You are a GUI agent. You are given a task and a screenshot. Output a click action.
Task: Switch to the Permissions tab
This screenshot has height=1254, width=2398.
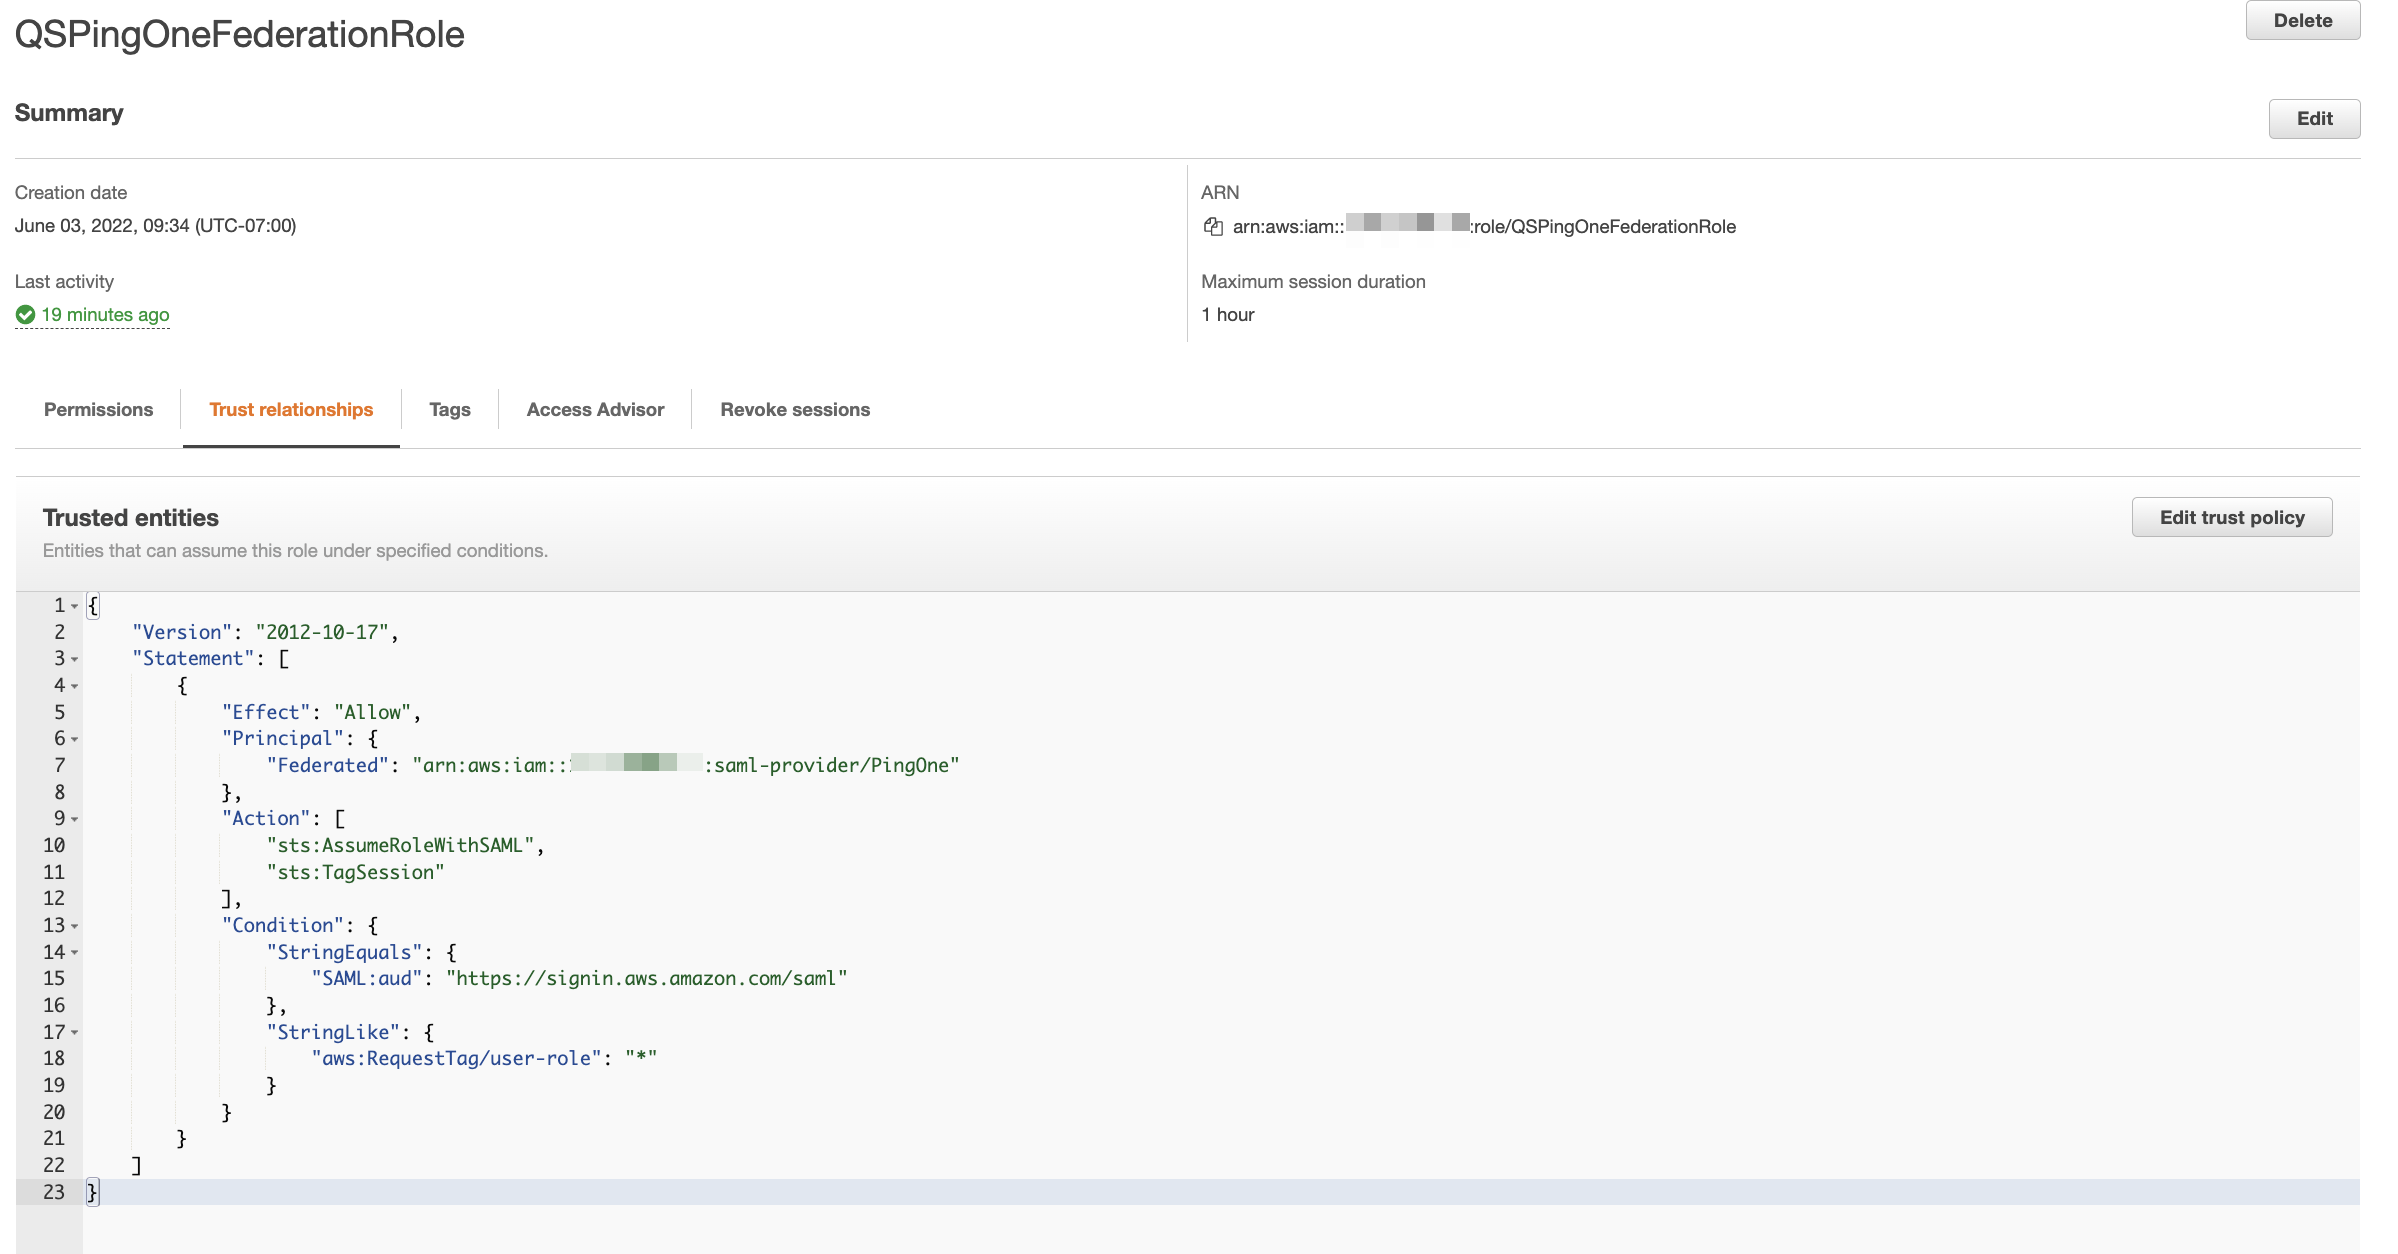[98, 410]
